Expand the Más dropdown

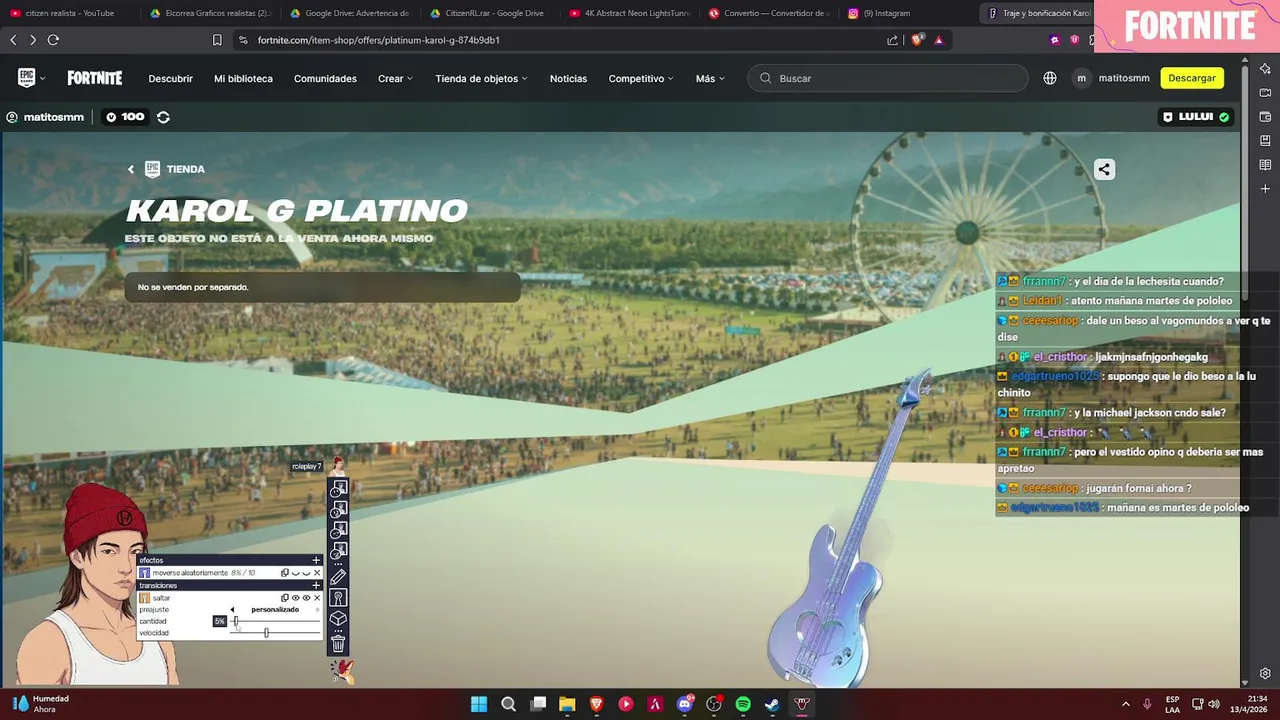710,78
